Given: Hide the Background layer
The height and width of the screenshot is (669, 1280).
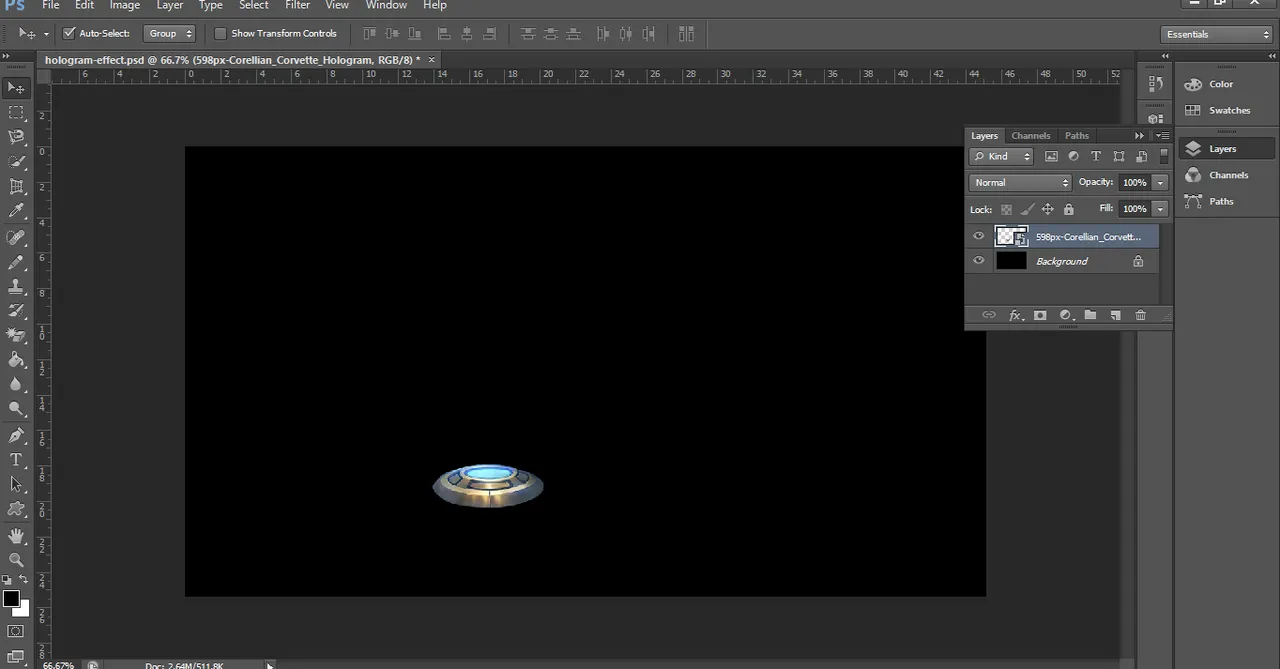Looking at the screenshot, I should (x=979, y=261).
